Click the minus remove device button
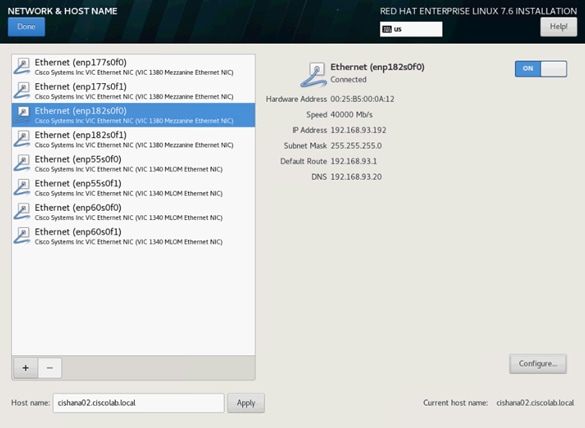This screenshot has height=428, width=585. coord(50,368)
